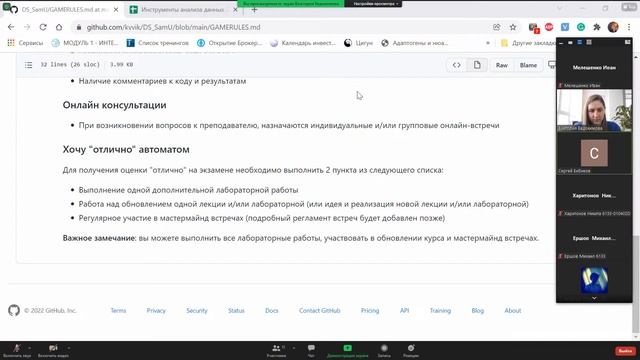Image resolution: width=640 pixels, height=360 pixels.
Task: Open the Status footer link
Action: (x=236, y=311)
